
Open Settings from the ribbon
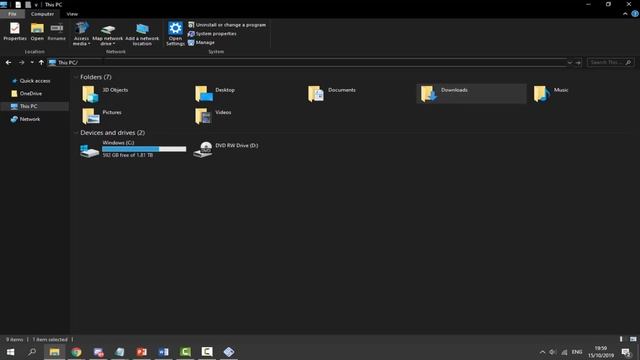pos(176,34)
